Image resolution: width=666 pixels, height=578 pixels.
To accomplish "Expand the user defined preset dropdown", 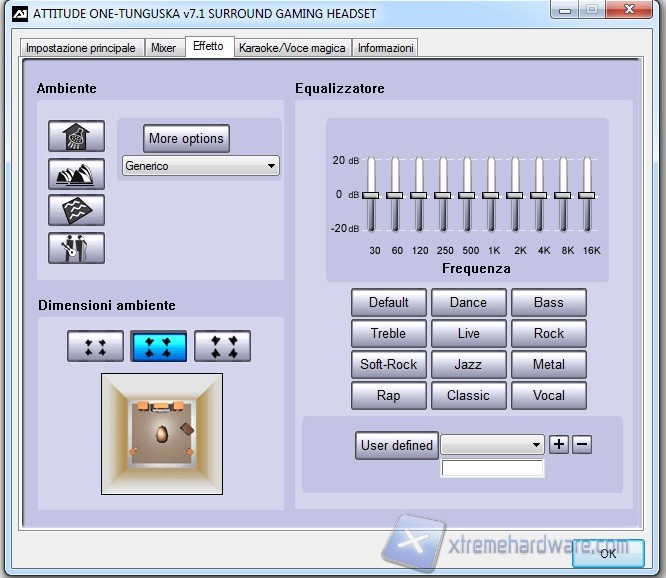I will coord(492,444).
